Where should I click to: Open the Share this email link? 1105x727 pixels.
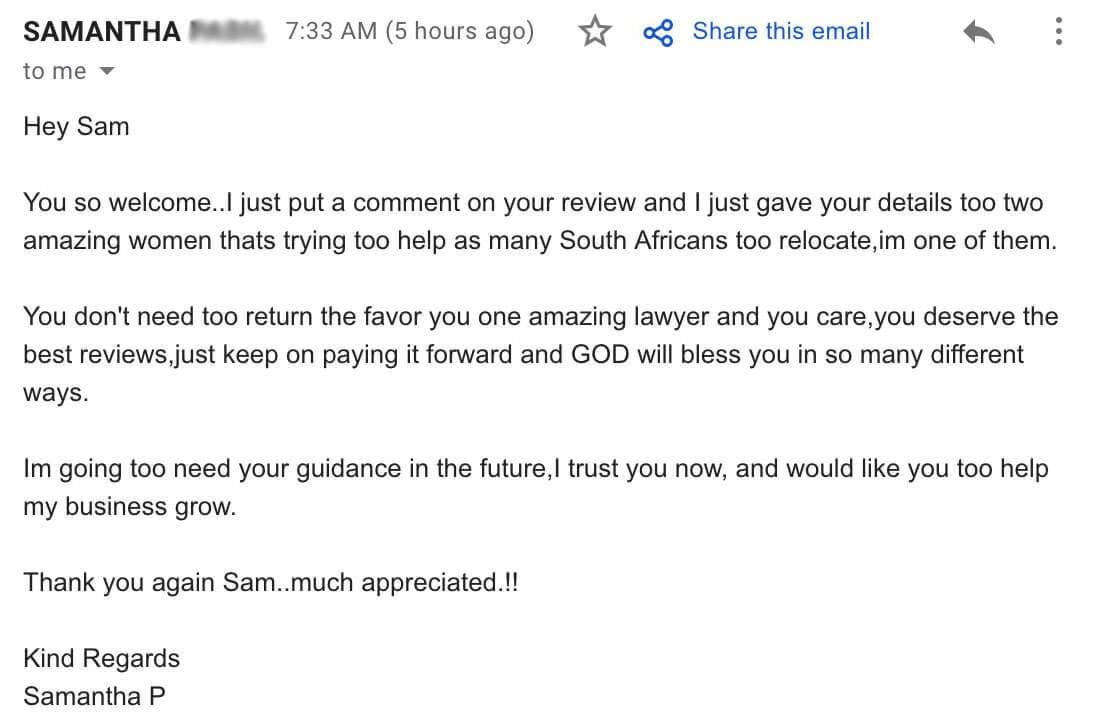(x=781, y=31)
